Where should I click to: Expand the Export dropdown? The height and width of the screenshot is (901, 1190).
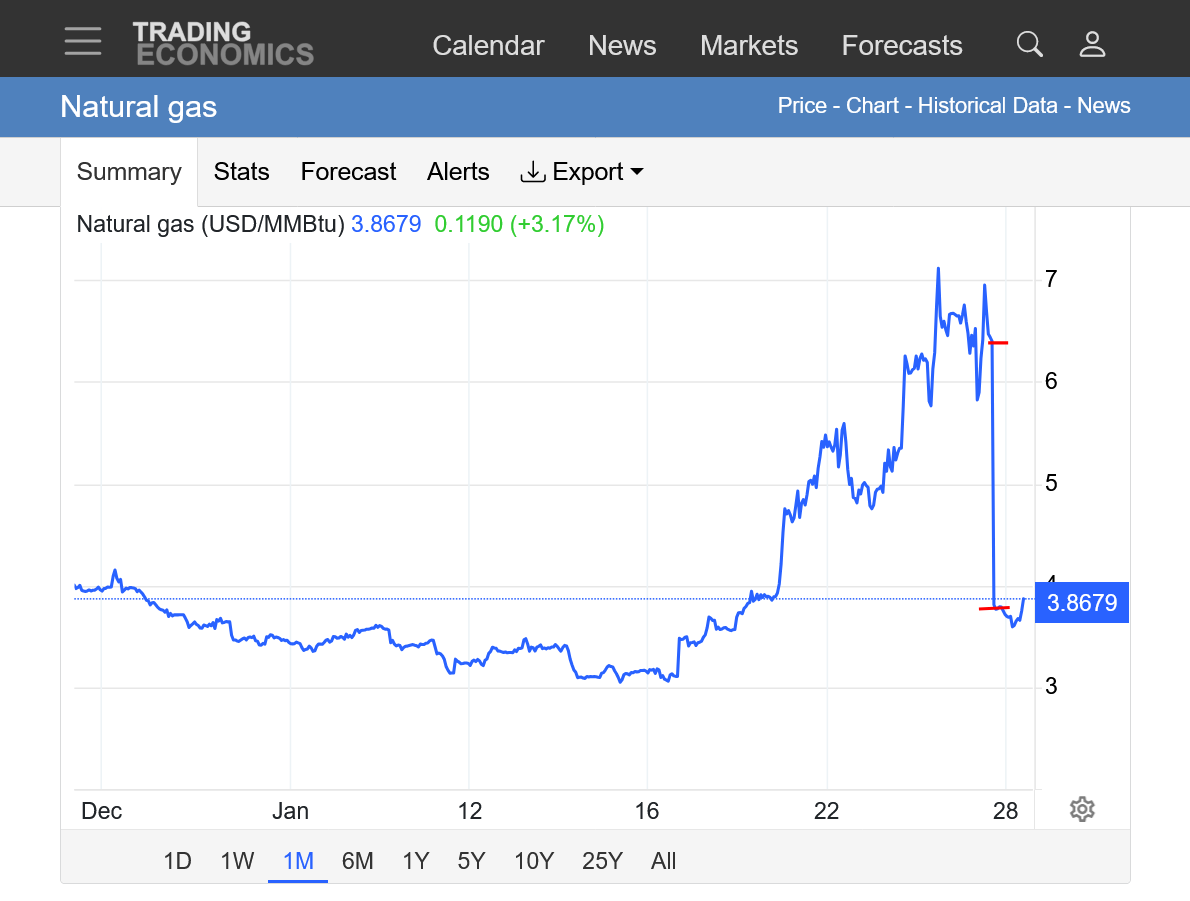[x=581, y=172]
